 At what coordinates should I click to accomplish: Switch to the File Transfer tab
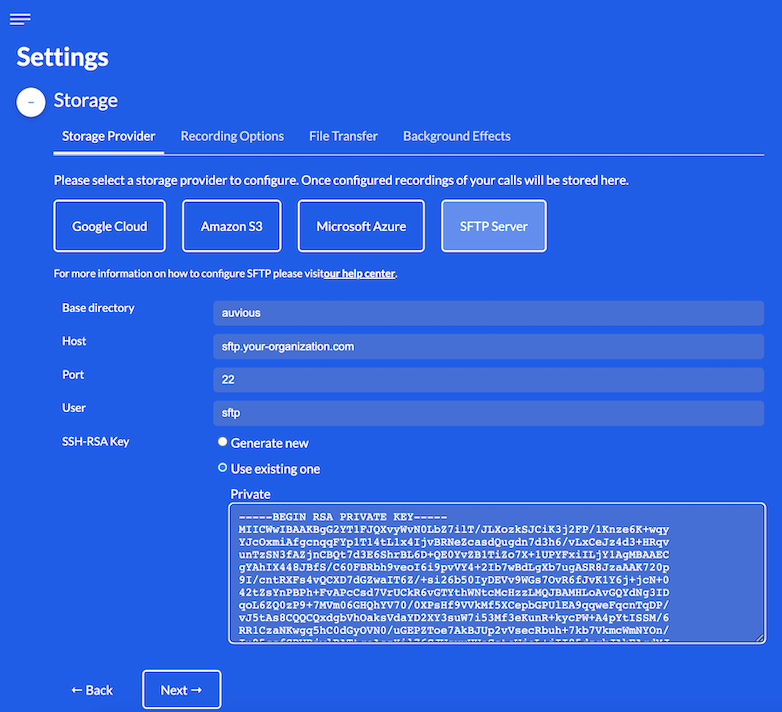(x=343, y=136)
